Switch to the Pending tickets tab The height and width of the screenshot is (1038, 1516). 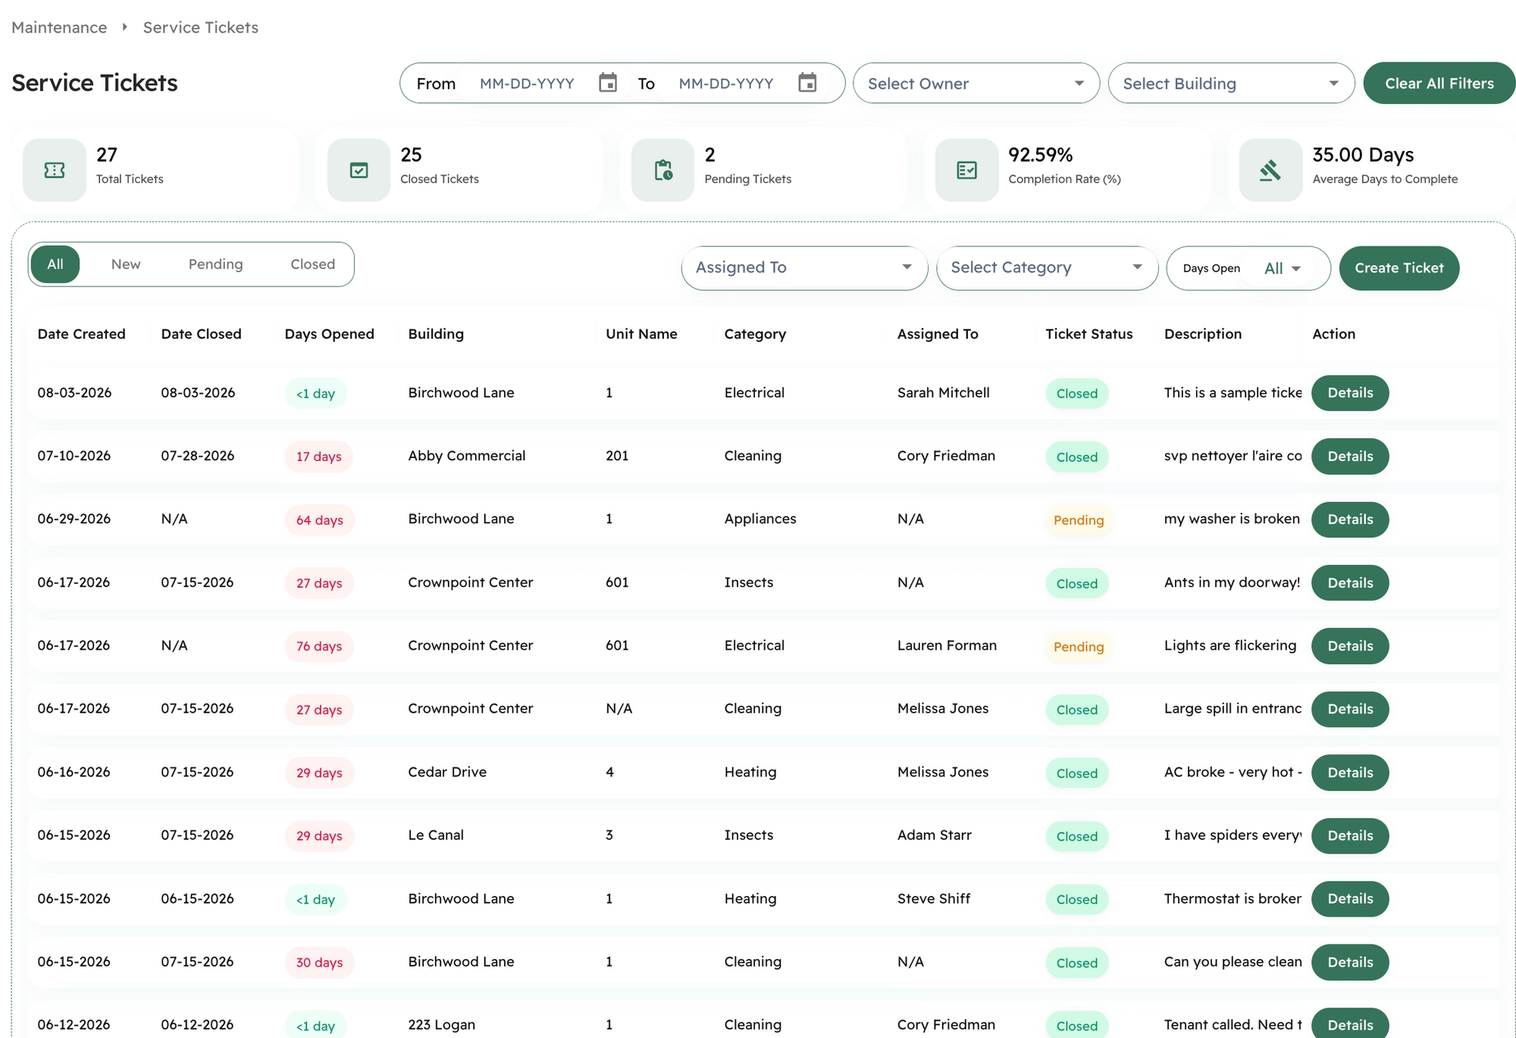point(216,264)
